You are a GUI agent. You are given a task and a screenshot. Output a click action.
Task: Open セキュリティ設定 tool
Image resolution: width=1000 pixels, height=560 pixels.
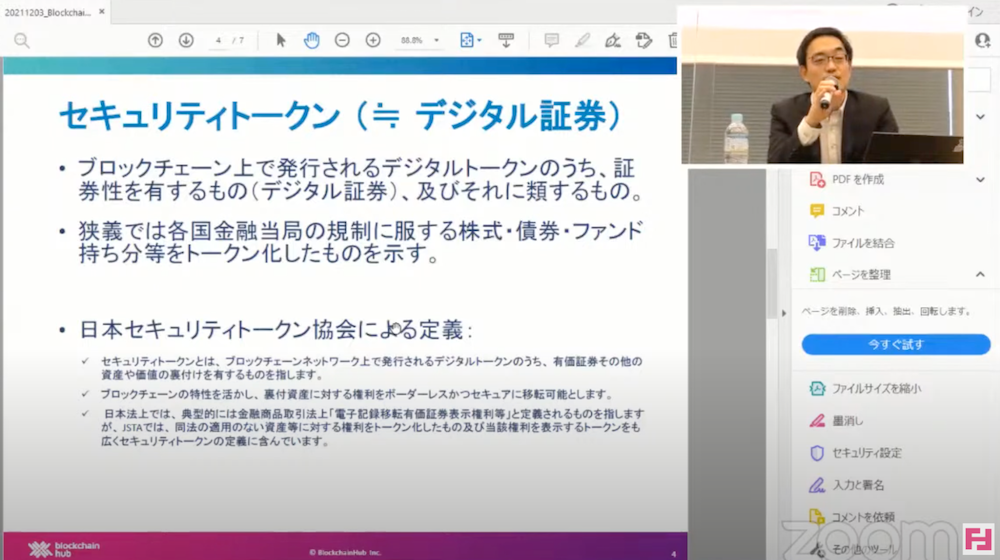(x=855, y=453)
